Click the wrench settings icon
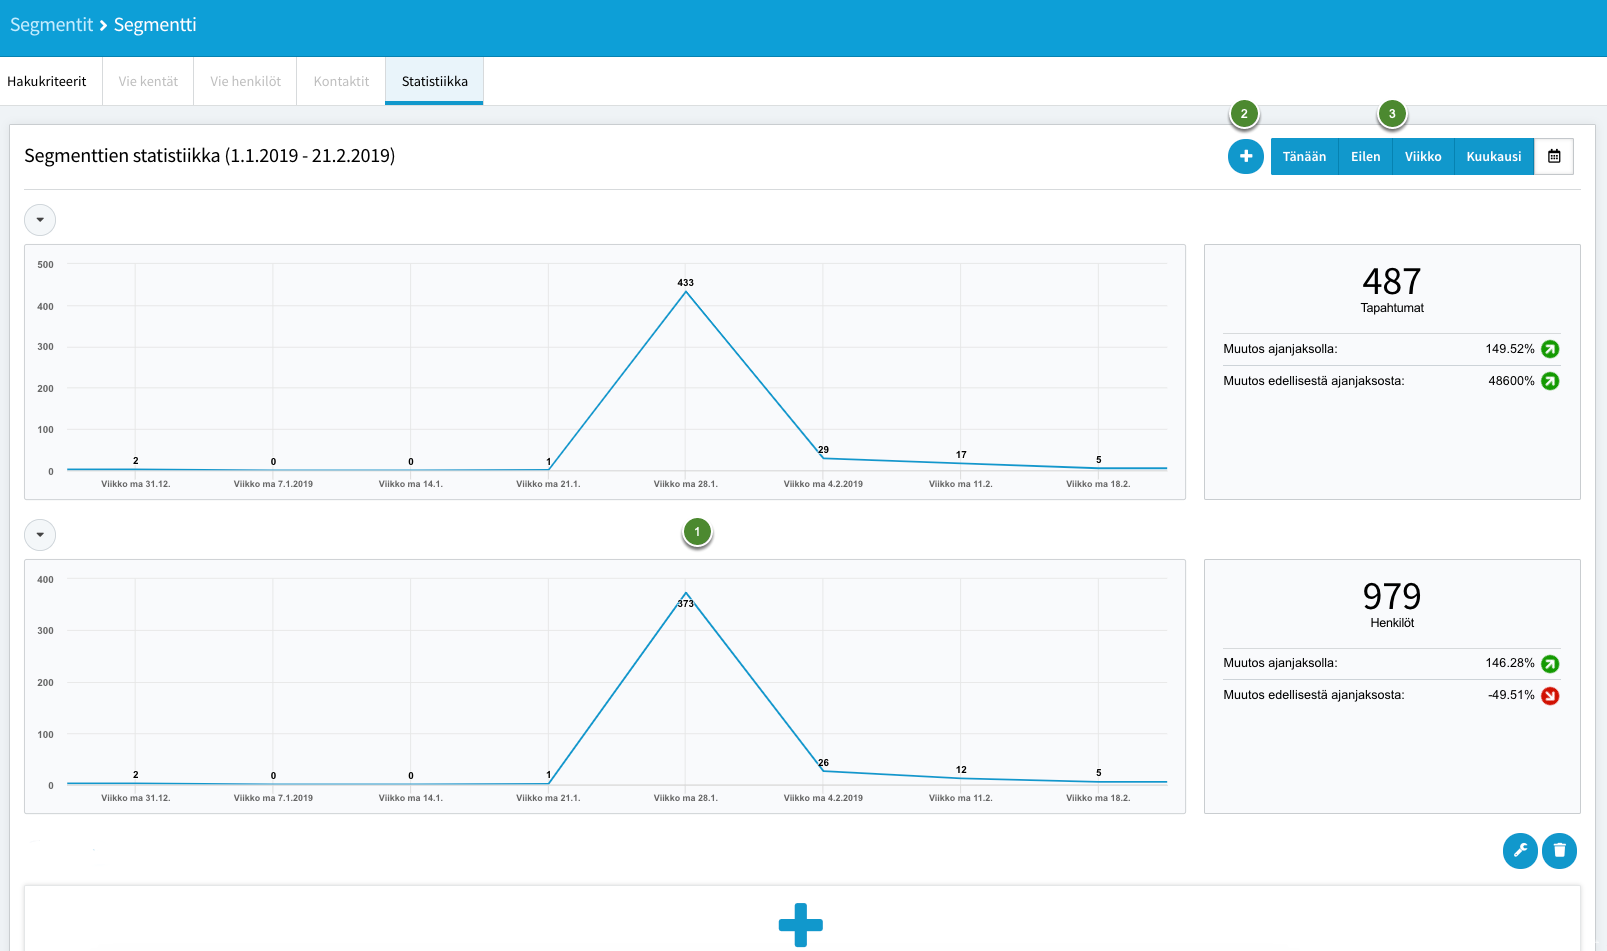This screenshot has height=951, width=1607. 1520,851
